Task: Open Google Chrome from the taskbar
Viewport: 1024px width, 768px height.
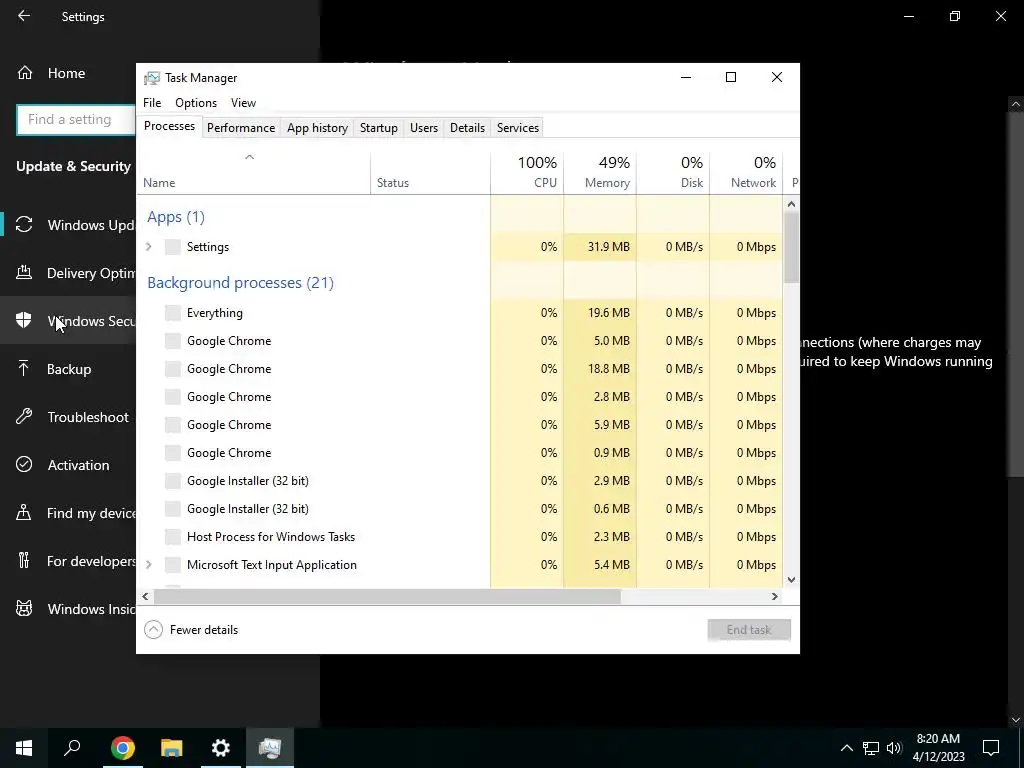Action: tap(123, 748)
